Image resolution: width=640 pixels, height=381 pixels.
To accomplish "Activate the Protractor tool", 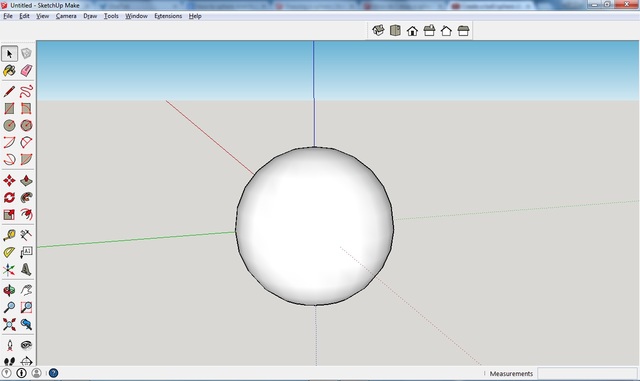I will 9,252.
